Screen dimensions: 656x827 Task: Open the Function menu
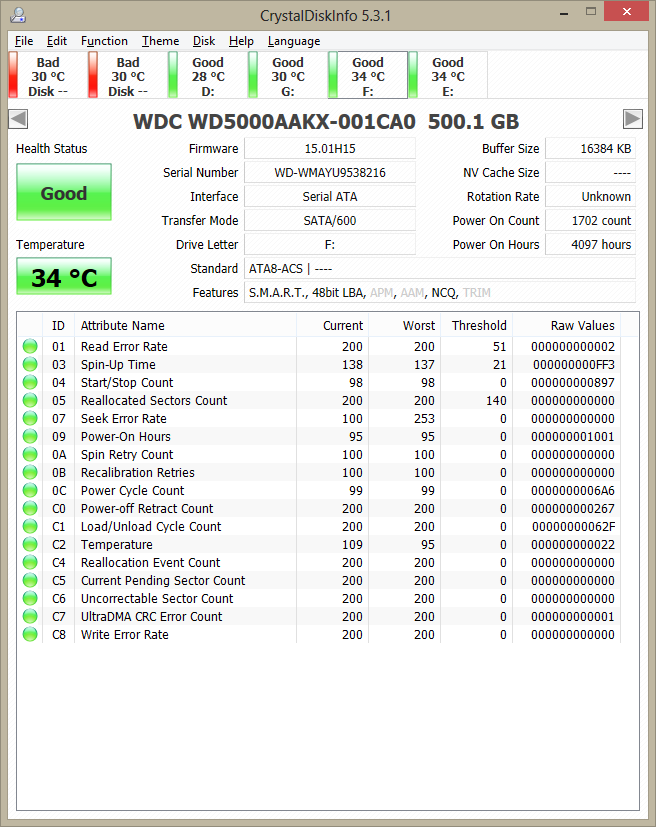click(104, 41)
